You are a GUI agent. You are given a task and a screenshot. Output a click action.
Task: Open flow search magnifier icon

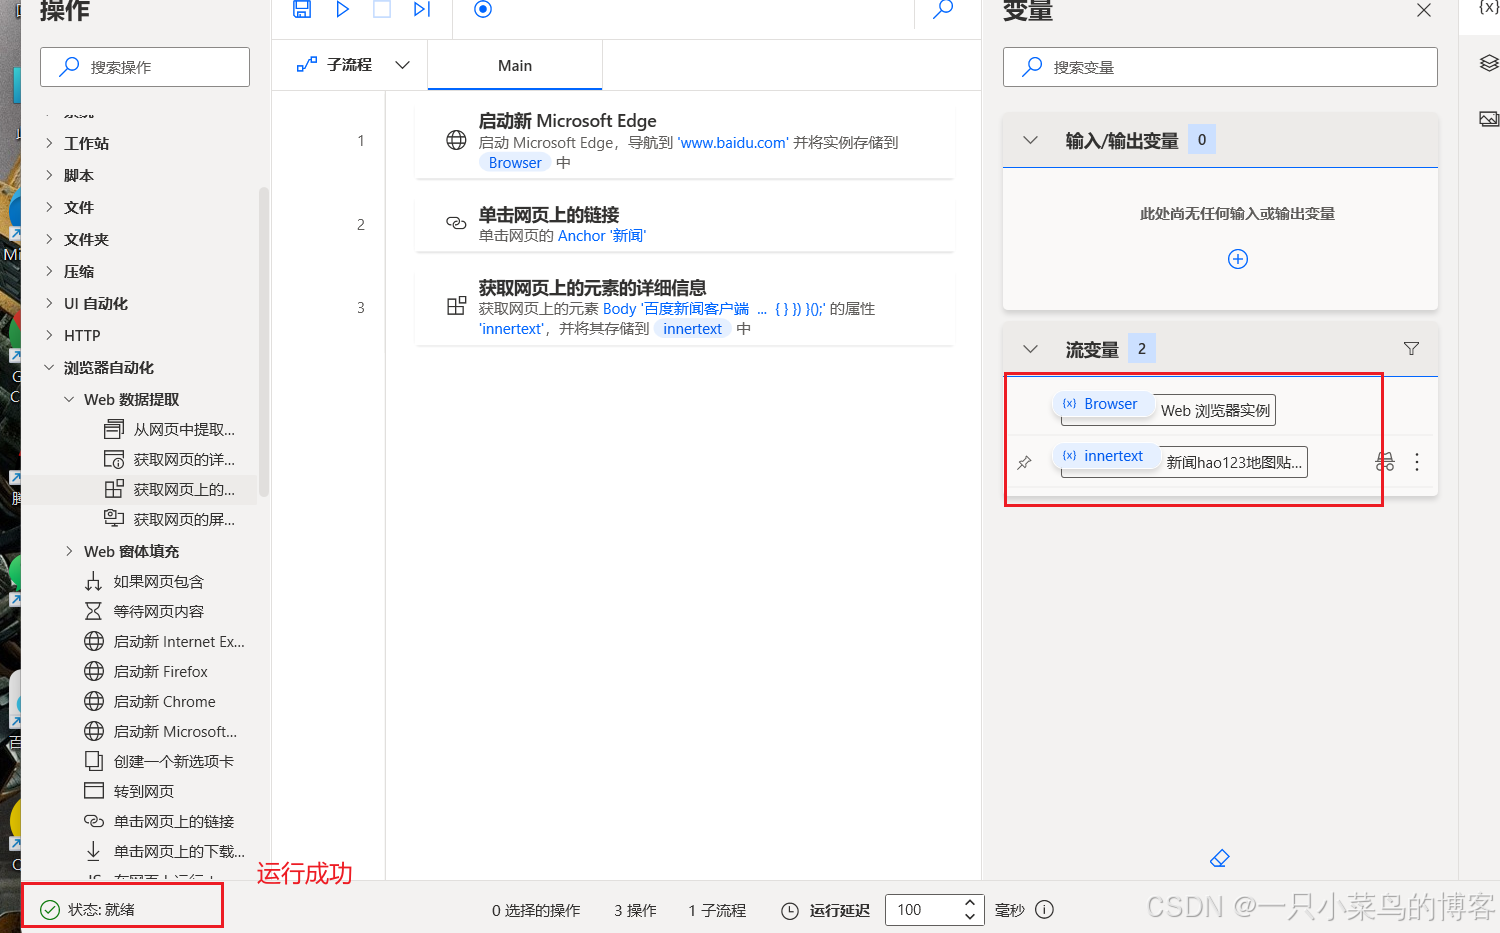[x=943, y=9]
